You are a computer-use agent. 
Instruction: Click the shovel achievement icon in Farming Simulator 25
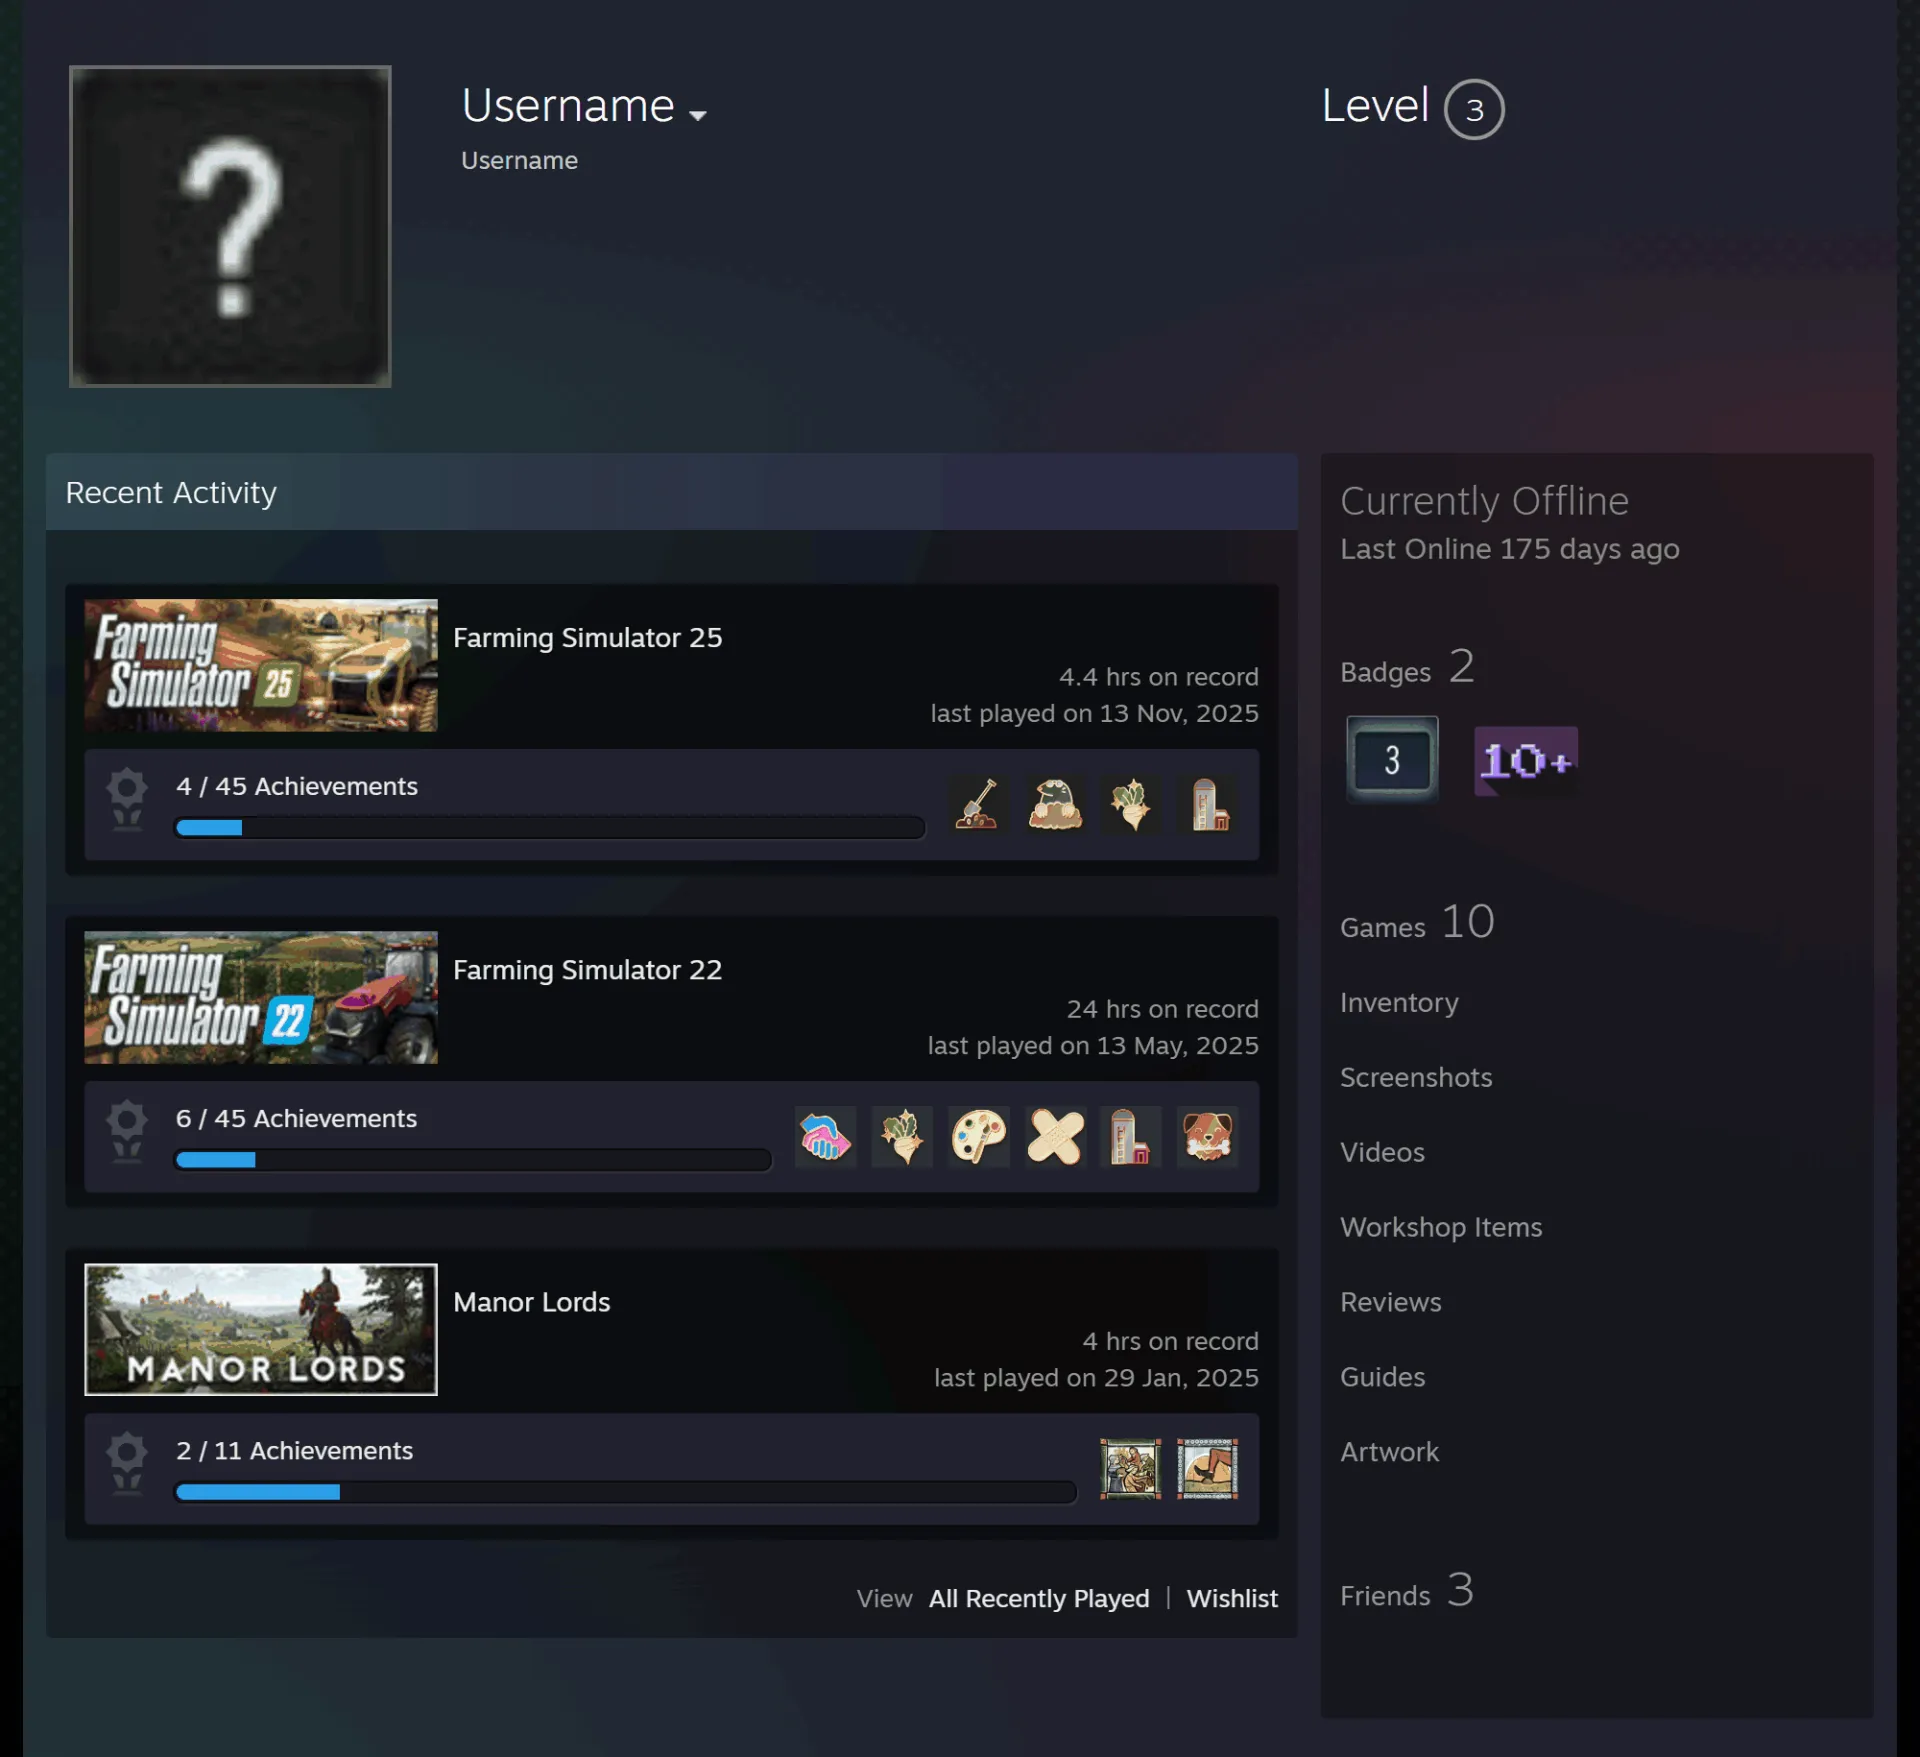click(977, 804)
